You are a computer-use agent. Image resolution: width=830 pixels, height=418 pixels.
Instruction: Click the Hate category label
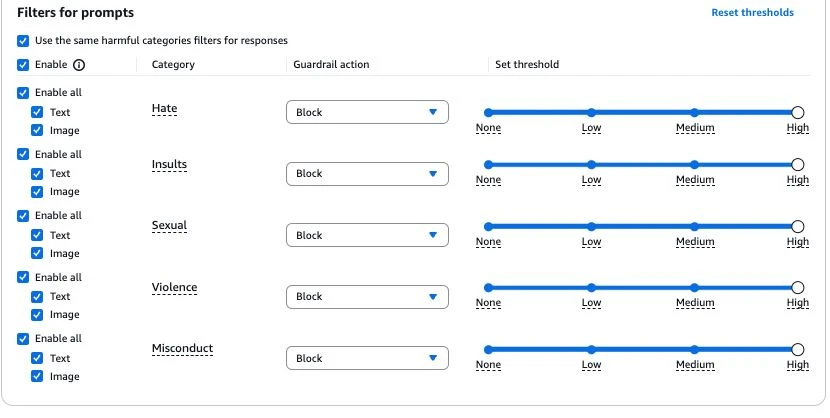[165, 108]
